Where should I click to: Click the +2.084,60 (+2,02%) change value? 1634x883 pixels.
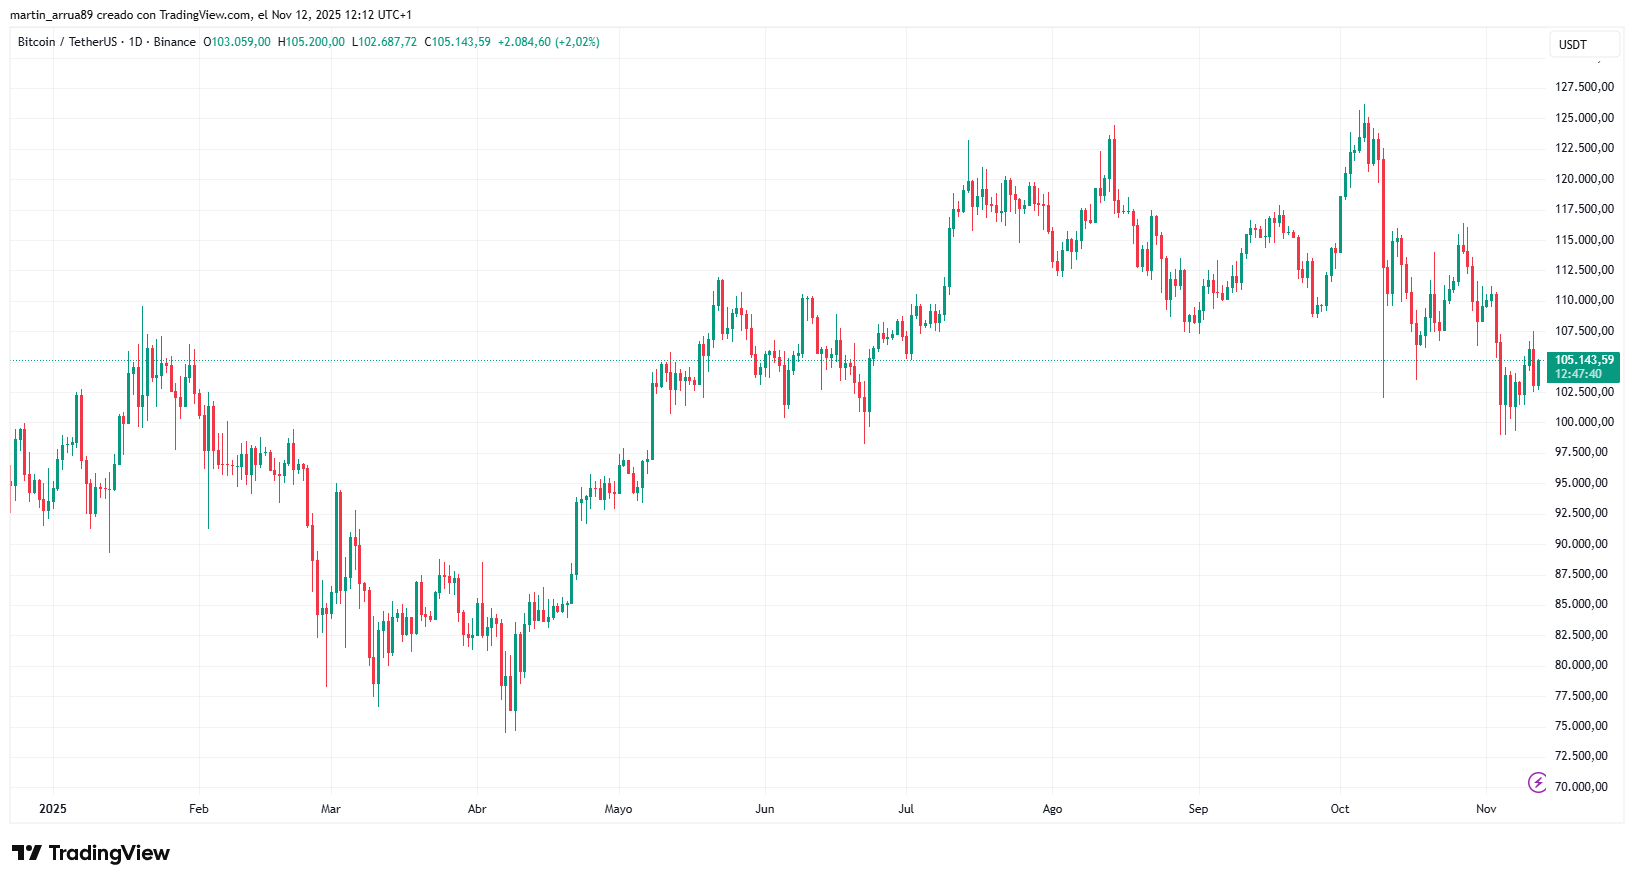pos(549,42)
